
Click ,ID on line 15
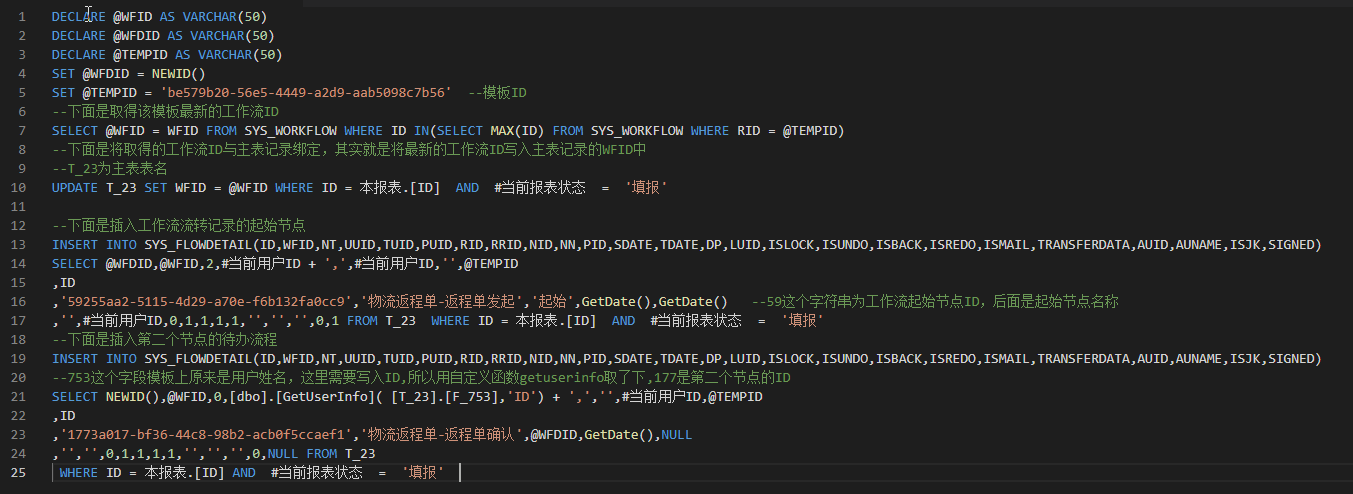63,283
